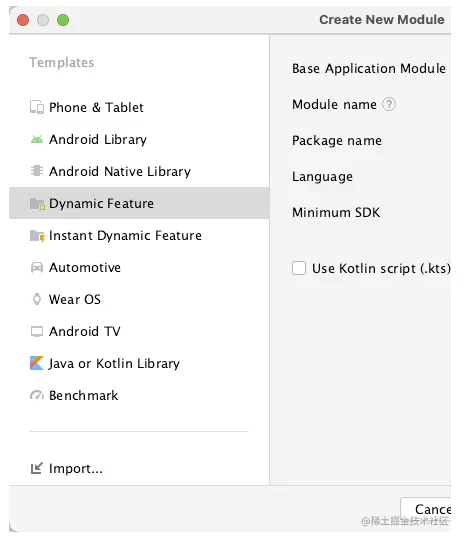Pick the Instant Dynamic Feature template

(x=139, y=235)
